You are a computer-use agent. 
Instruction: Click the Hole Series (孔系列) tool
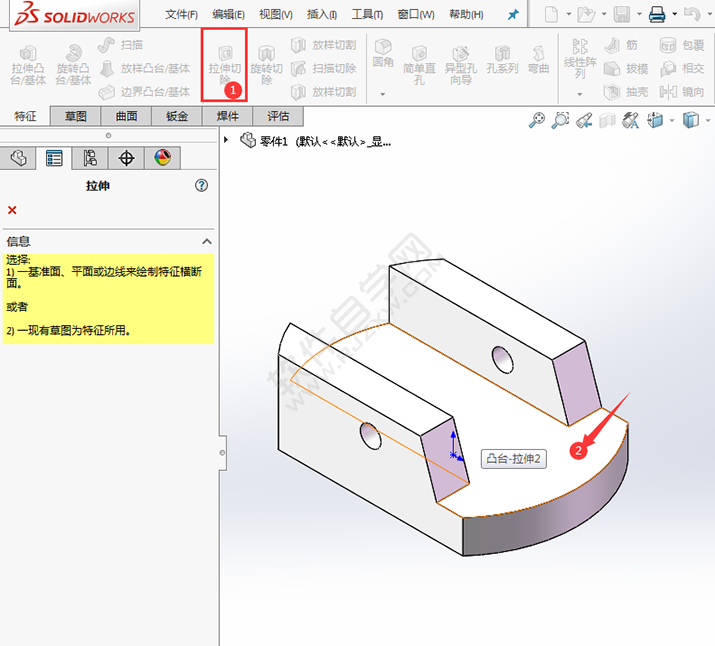(502, 60)
